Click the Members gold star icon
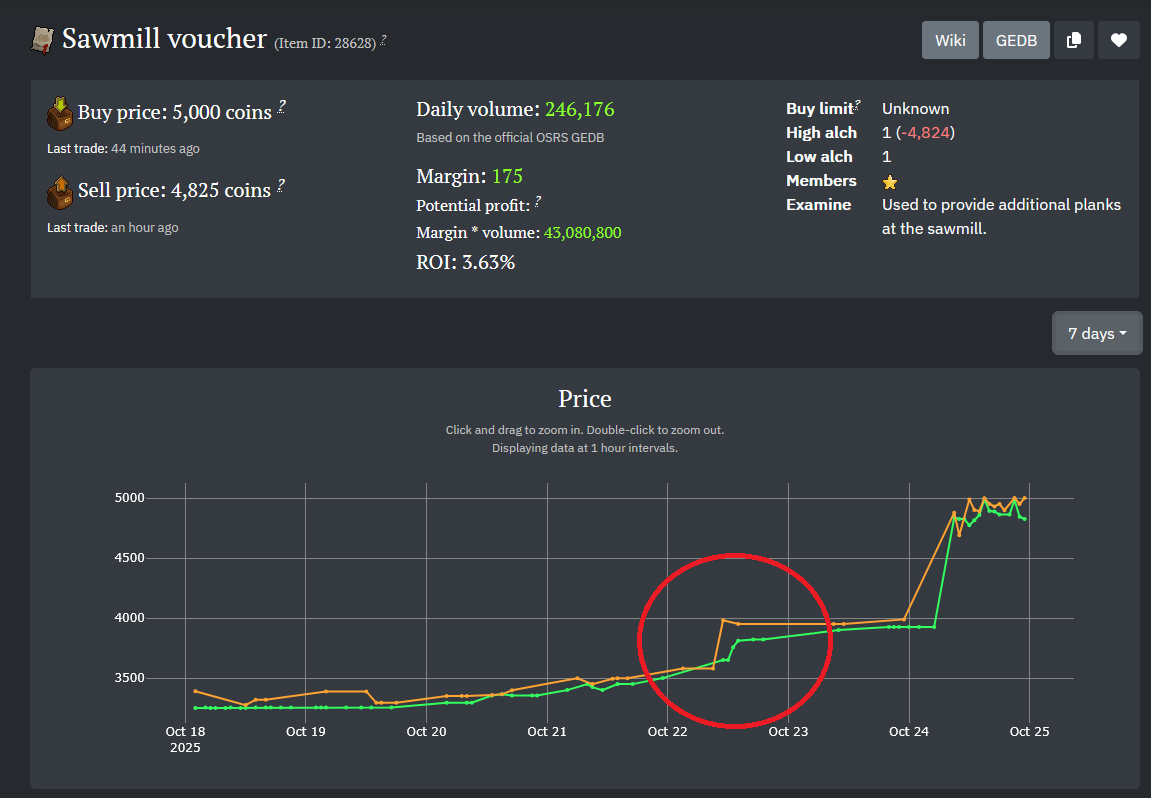 (890, 182)
